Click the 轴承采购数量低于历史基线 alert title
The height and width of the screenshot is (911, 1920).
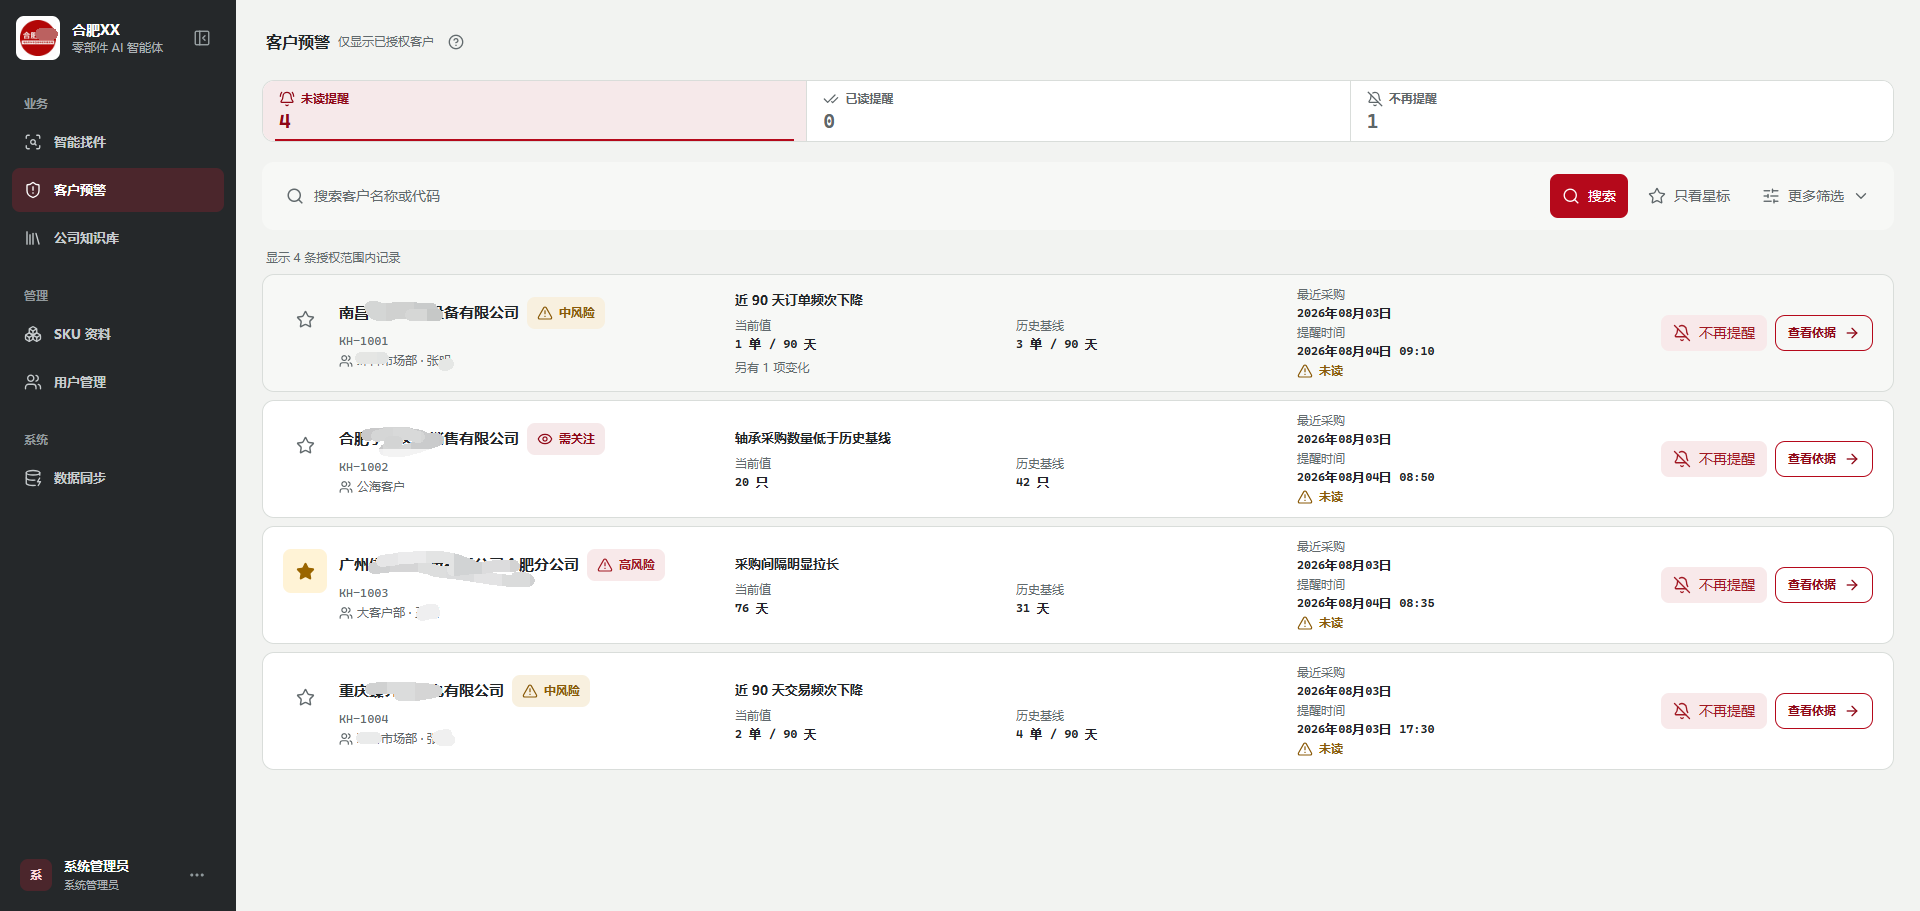point(813,438)
